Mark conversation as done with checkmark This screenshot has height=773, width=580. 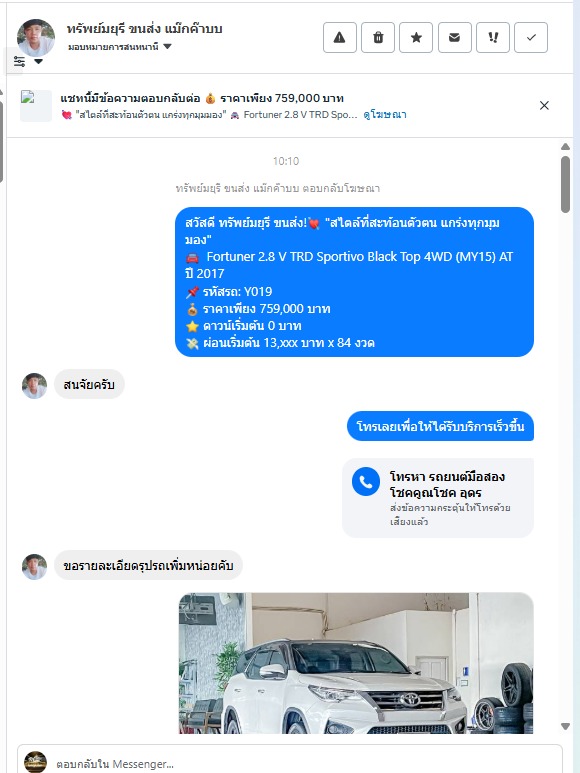pyautogui.click(x=531, y=37)
